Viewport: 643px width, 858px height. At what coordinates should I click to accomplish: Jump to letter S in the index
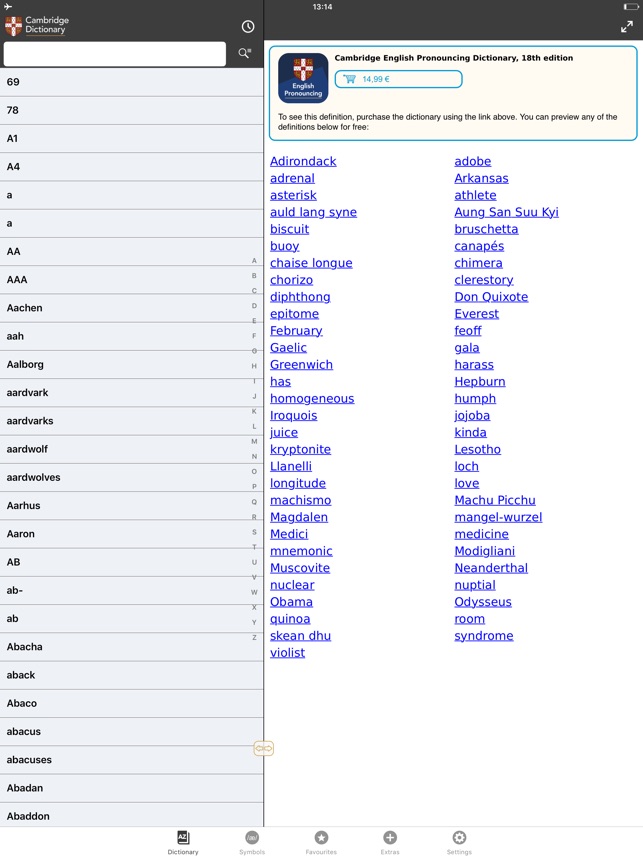click(x=254, y=532)
